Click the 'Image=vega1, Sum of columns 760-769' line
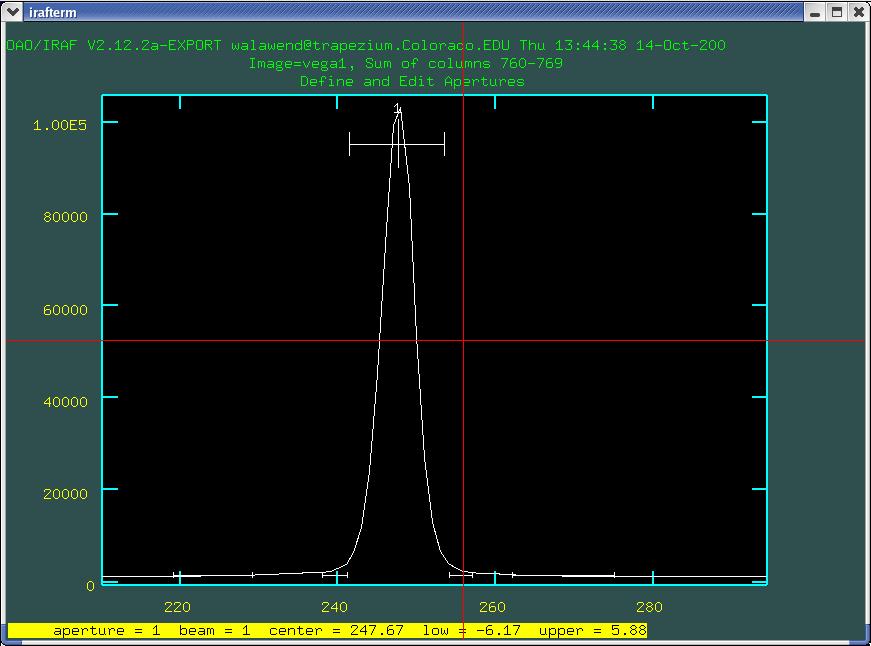This screenshot has height=646, width=871. click(x=406, y=63)
